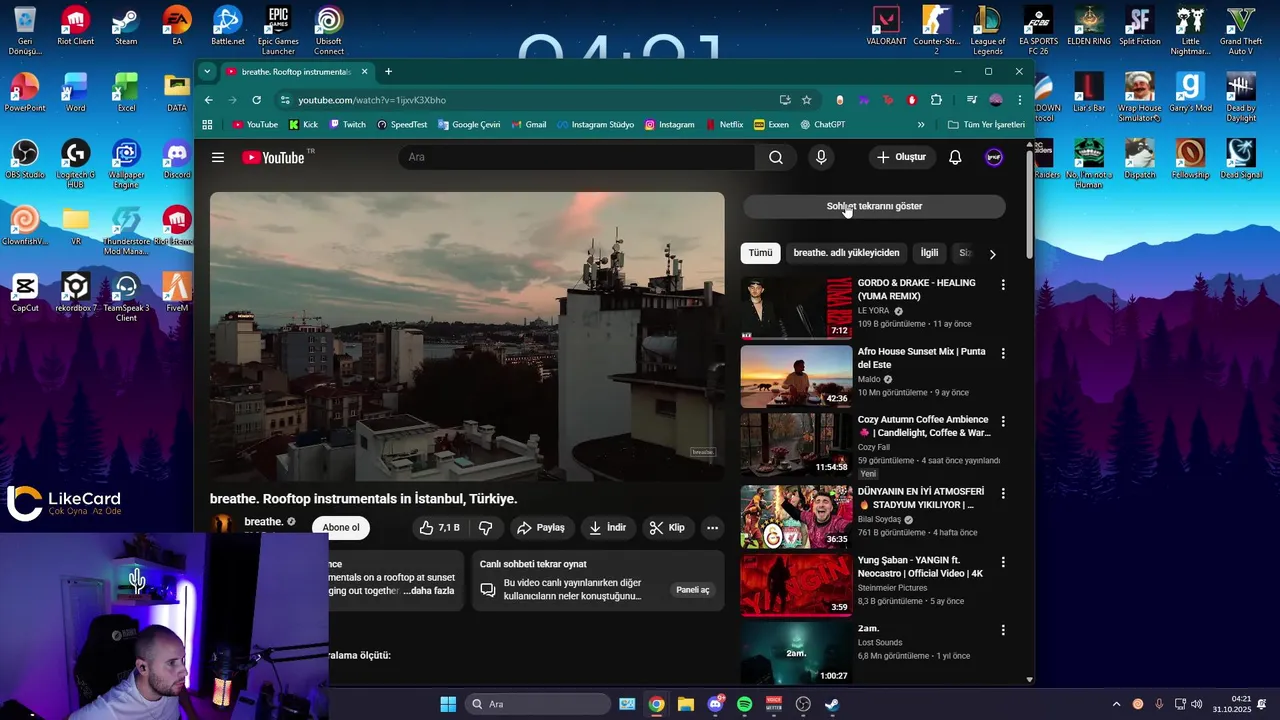This screenshot has width=1280, height=720.
Task: Open the ChatGPT bookmark
Action: pos(823,125)
